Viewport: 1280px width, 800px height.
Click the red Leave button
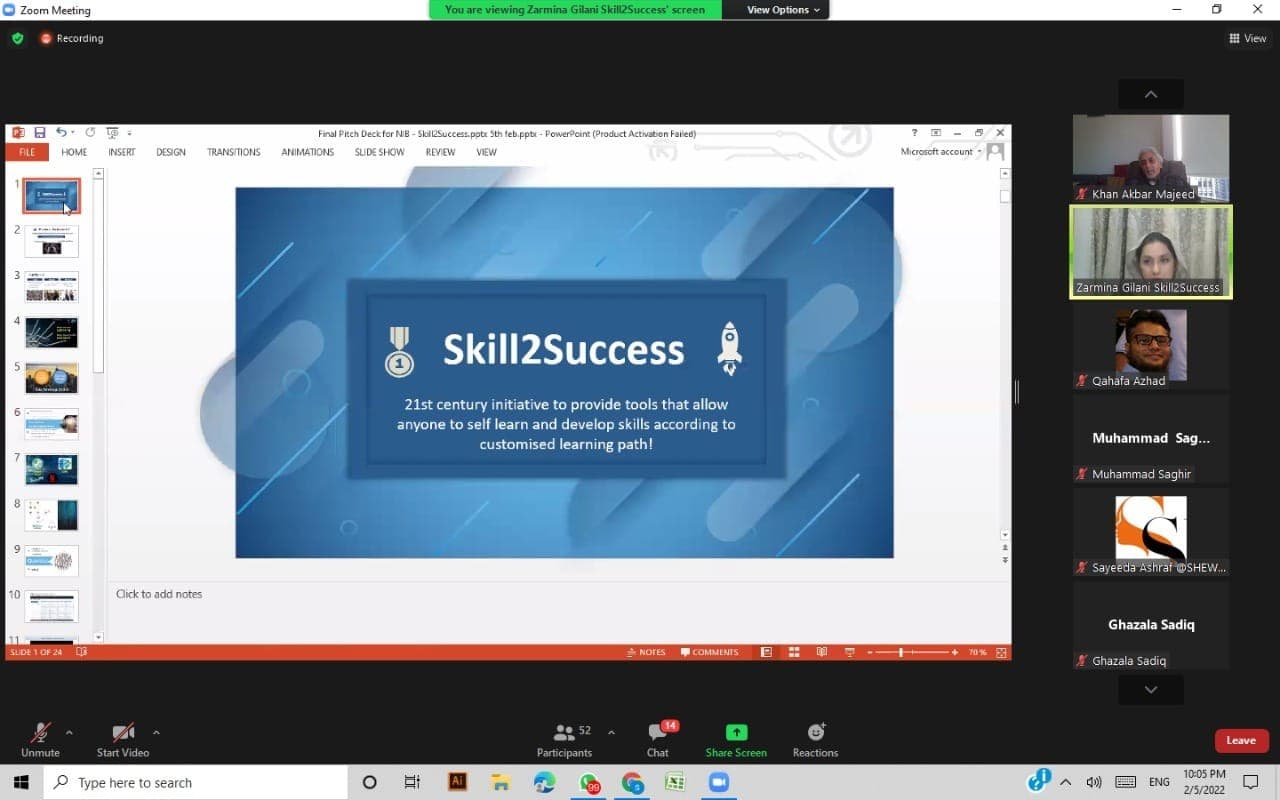(x=1241, y=740)
